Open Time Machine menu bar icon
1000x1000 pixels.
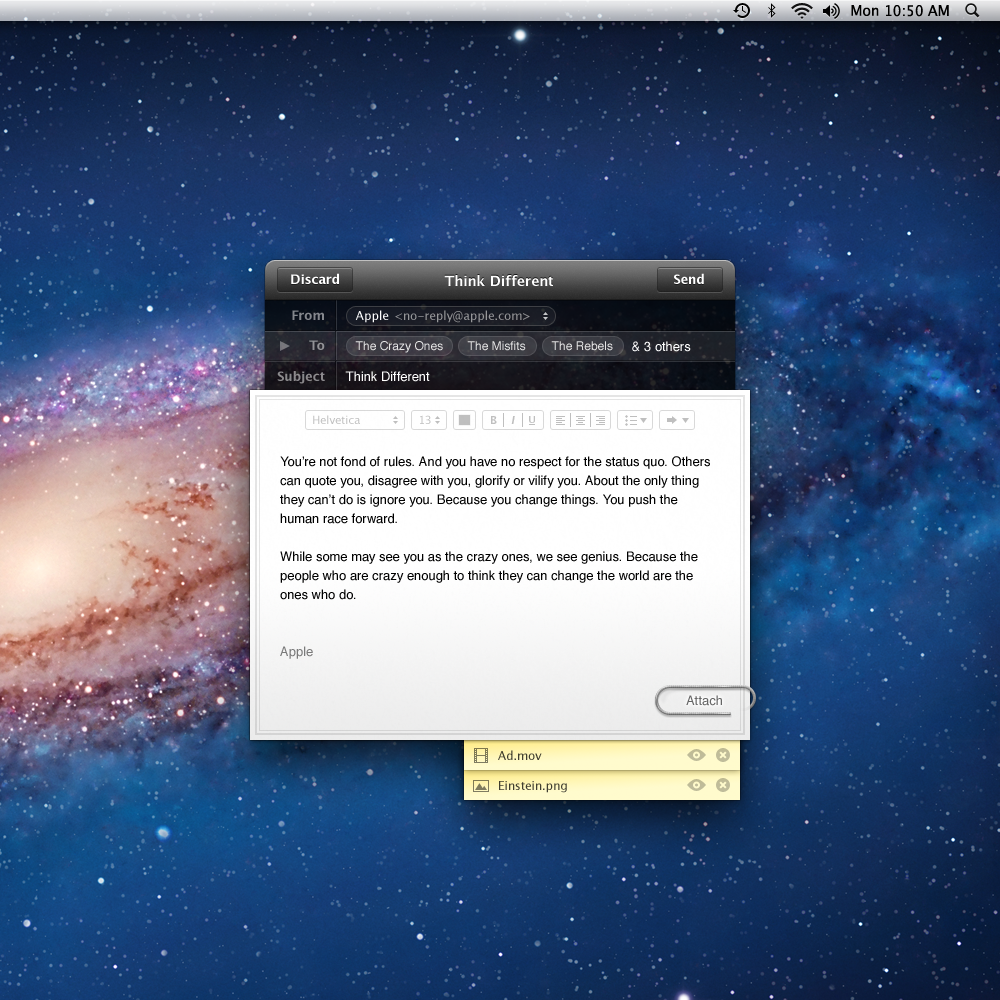pos(742,10)
